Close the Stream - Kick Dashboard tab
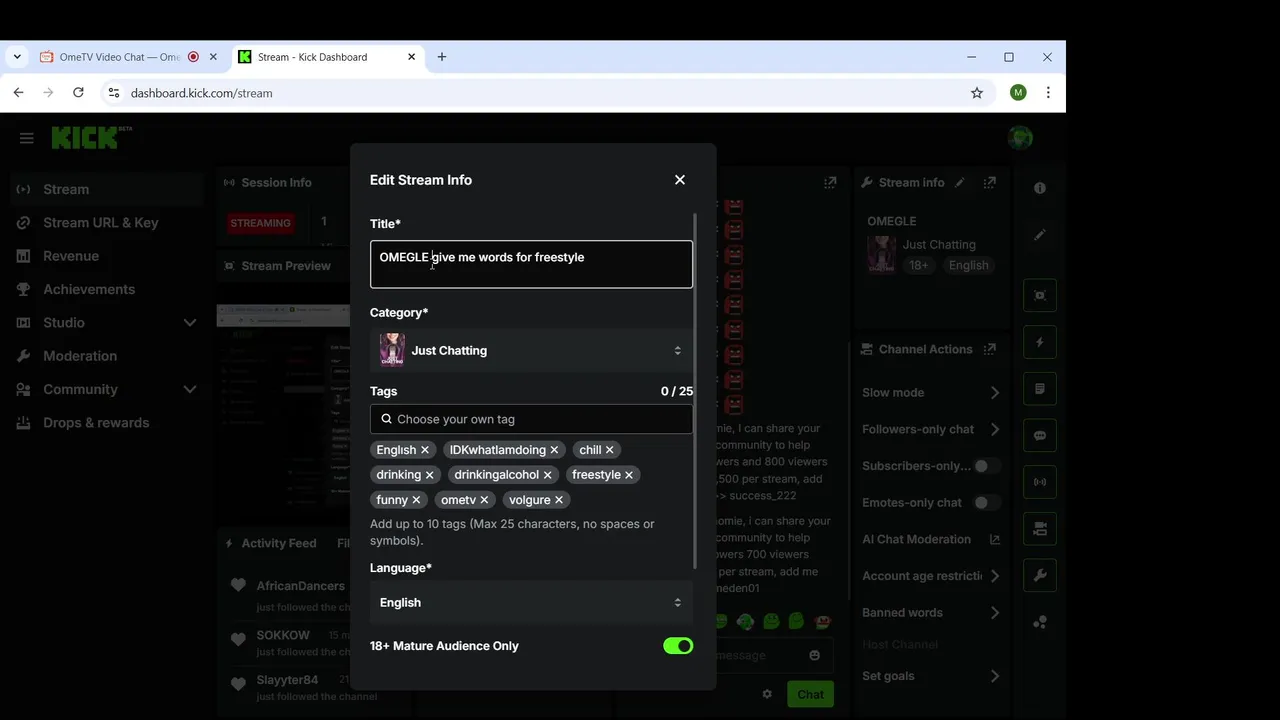Screen dimensions: 1280x720 (x=411, y=57)
